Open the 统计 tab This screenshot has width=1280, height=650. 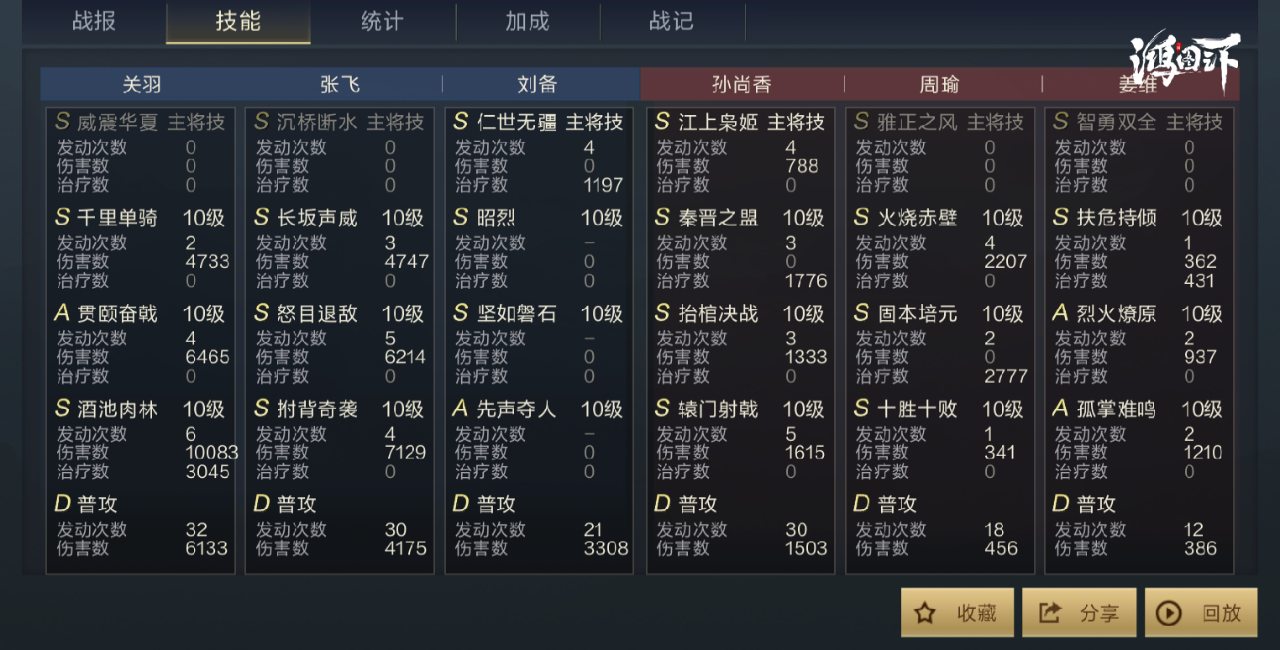tap(382, 21)
